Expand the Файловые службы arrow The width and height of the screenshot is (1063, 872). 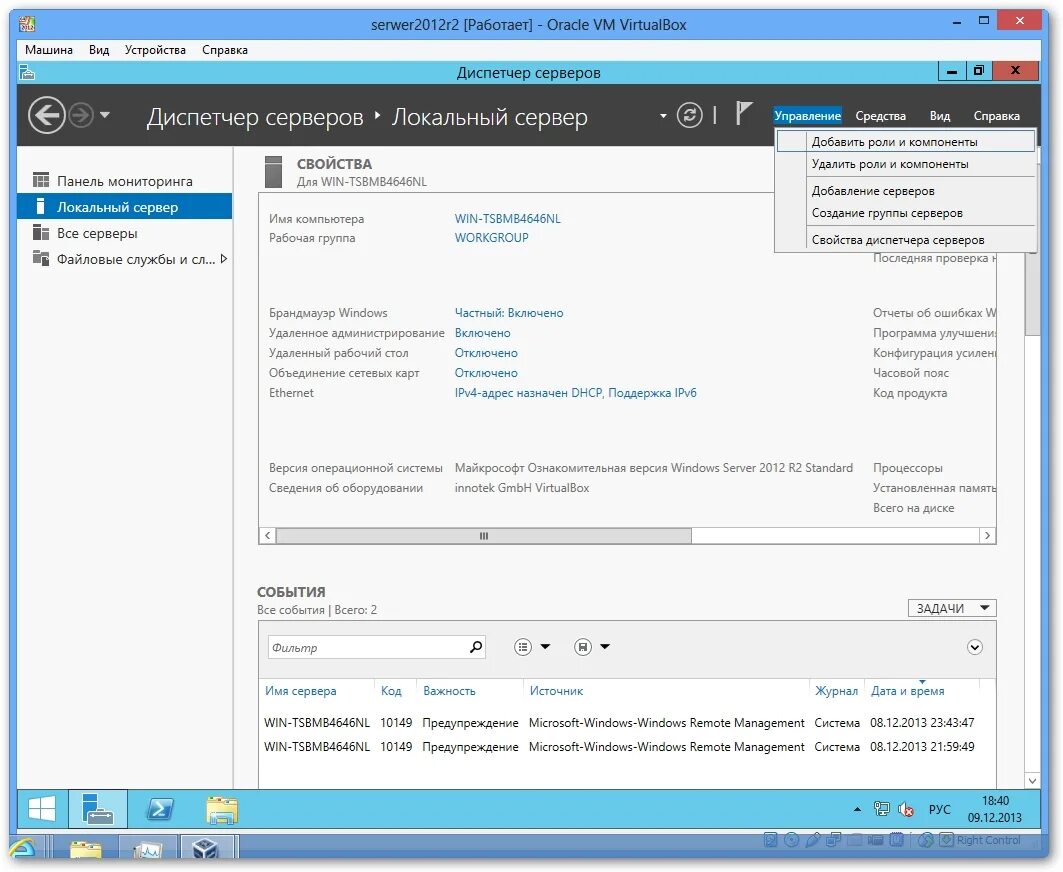coord(224,258)
